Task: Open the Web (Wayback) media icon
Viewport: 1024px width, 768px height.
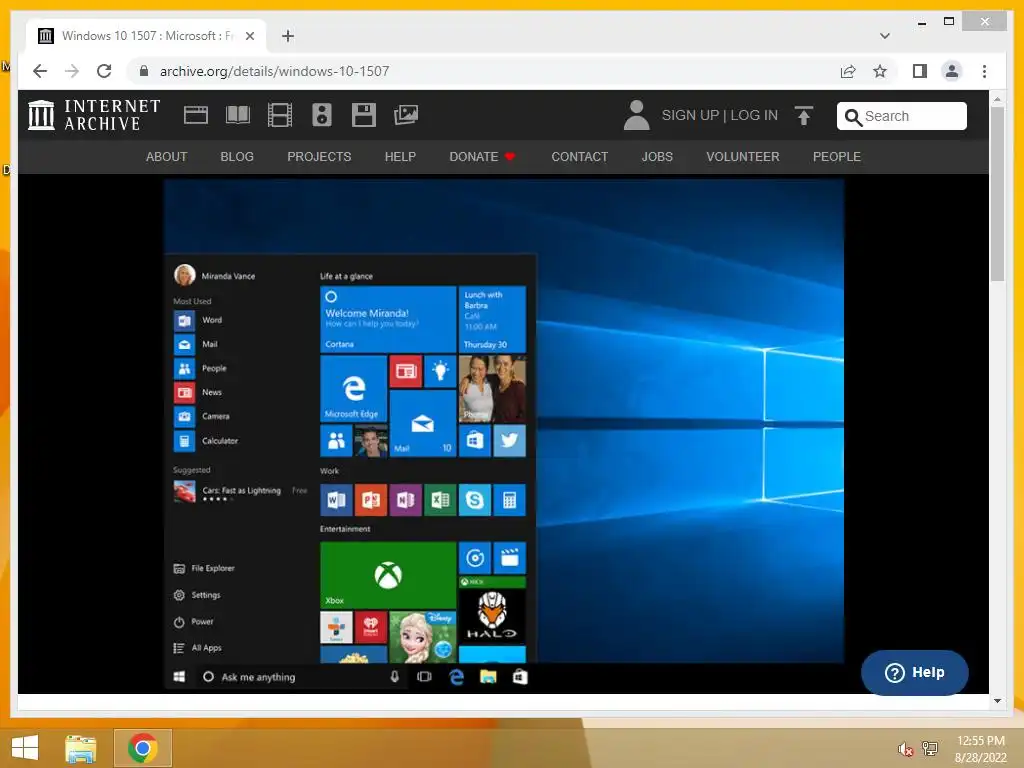Action: (195, 115)
